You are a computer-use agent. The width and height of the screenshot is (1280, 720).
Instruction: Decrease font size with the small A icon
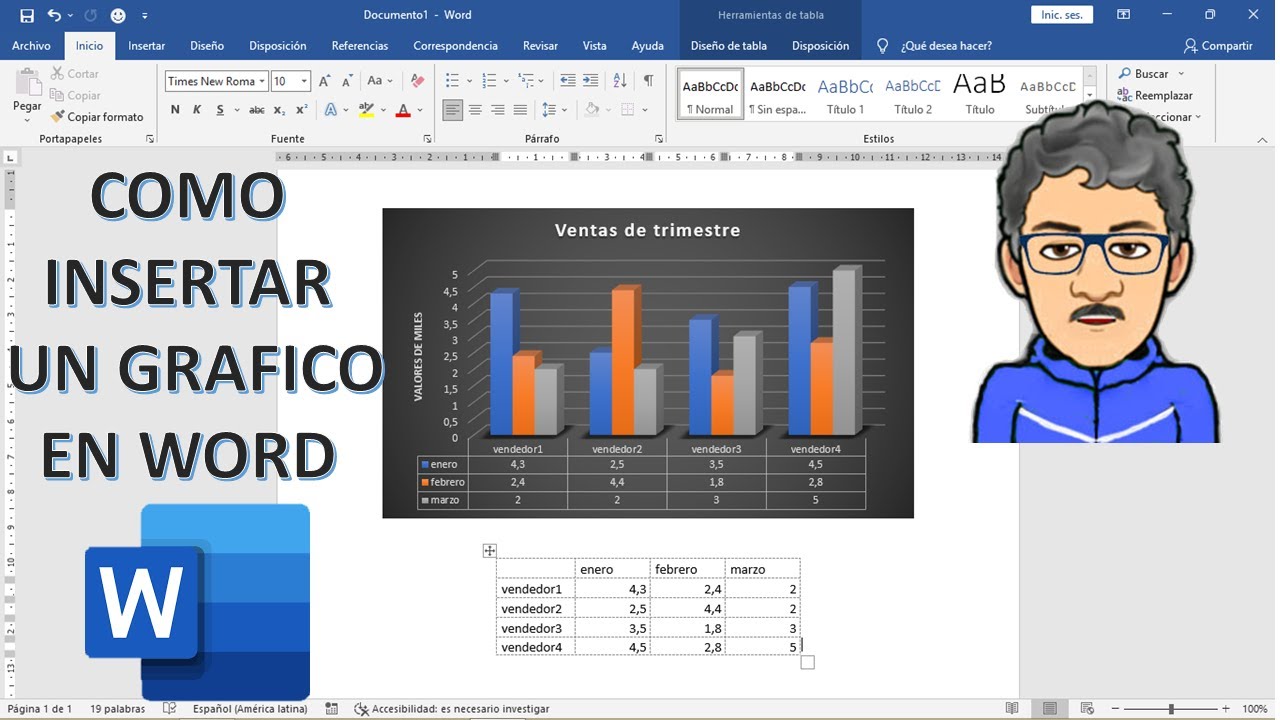(347, 81)
